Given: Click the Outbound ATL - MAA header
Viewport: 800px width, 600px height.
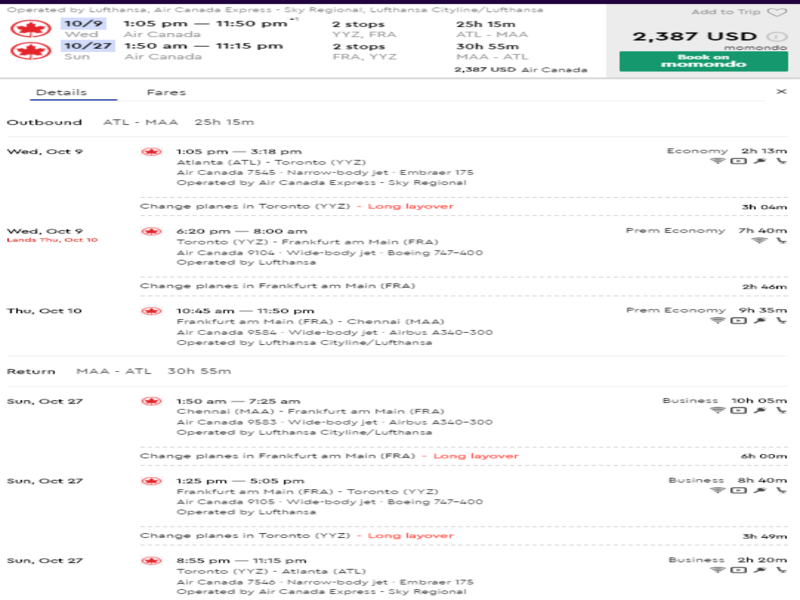Looking at the screenshot, I should click(x=130, y=122).
